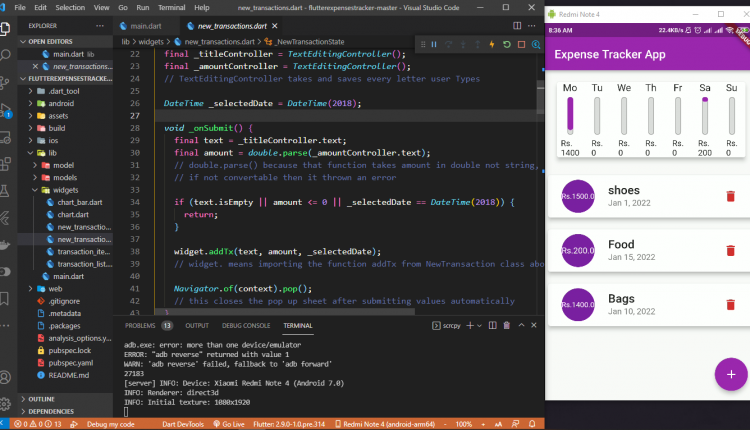Switch to the Problems panel tab
This screenshot has height=430, width=750.
pyautogui.click(x=148, y=325)
